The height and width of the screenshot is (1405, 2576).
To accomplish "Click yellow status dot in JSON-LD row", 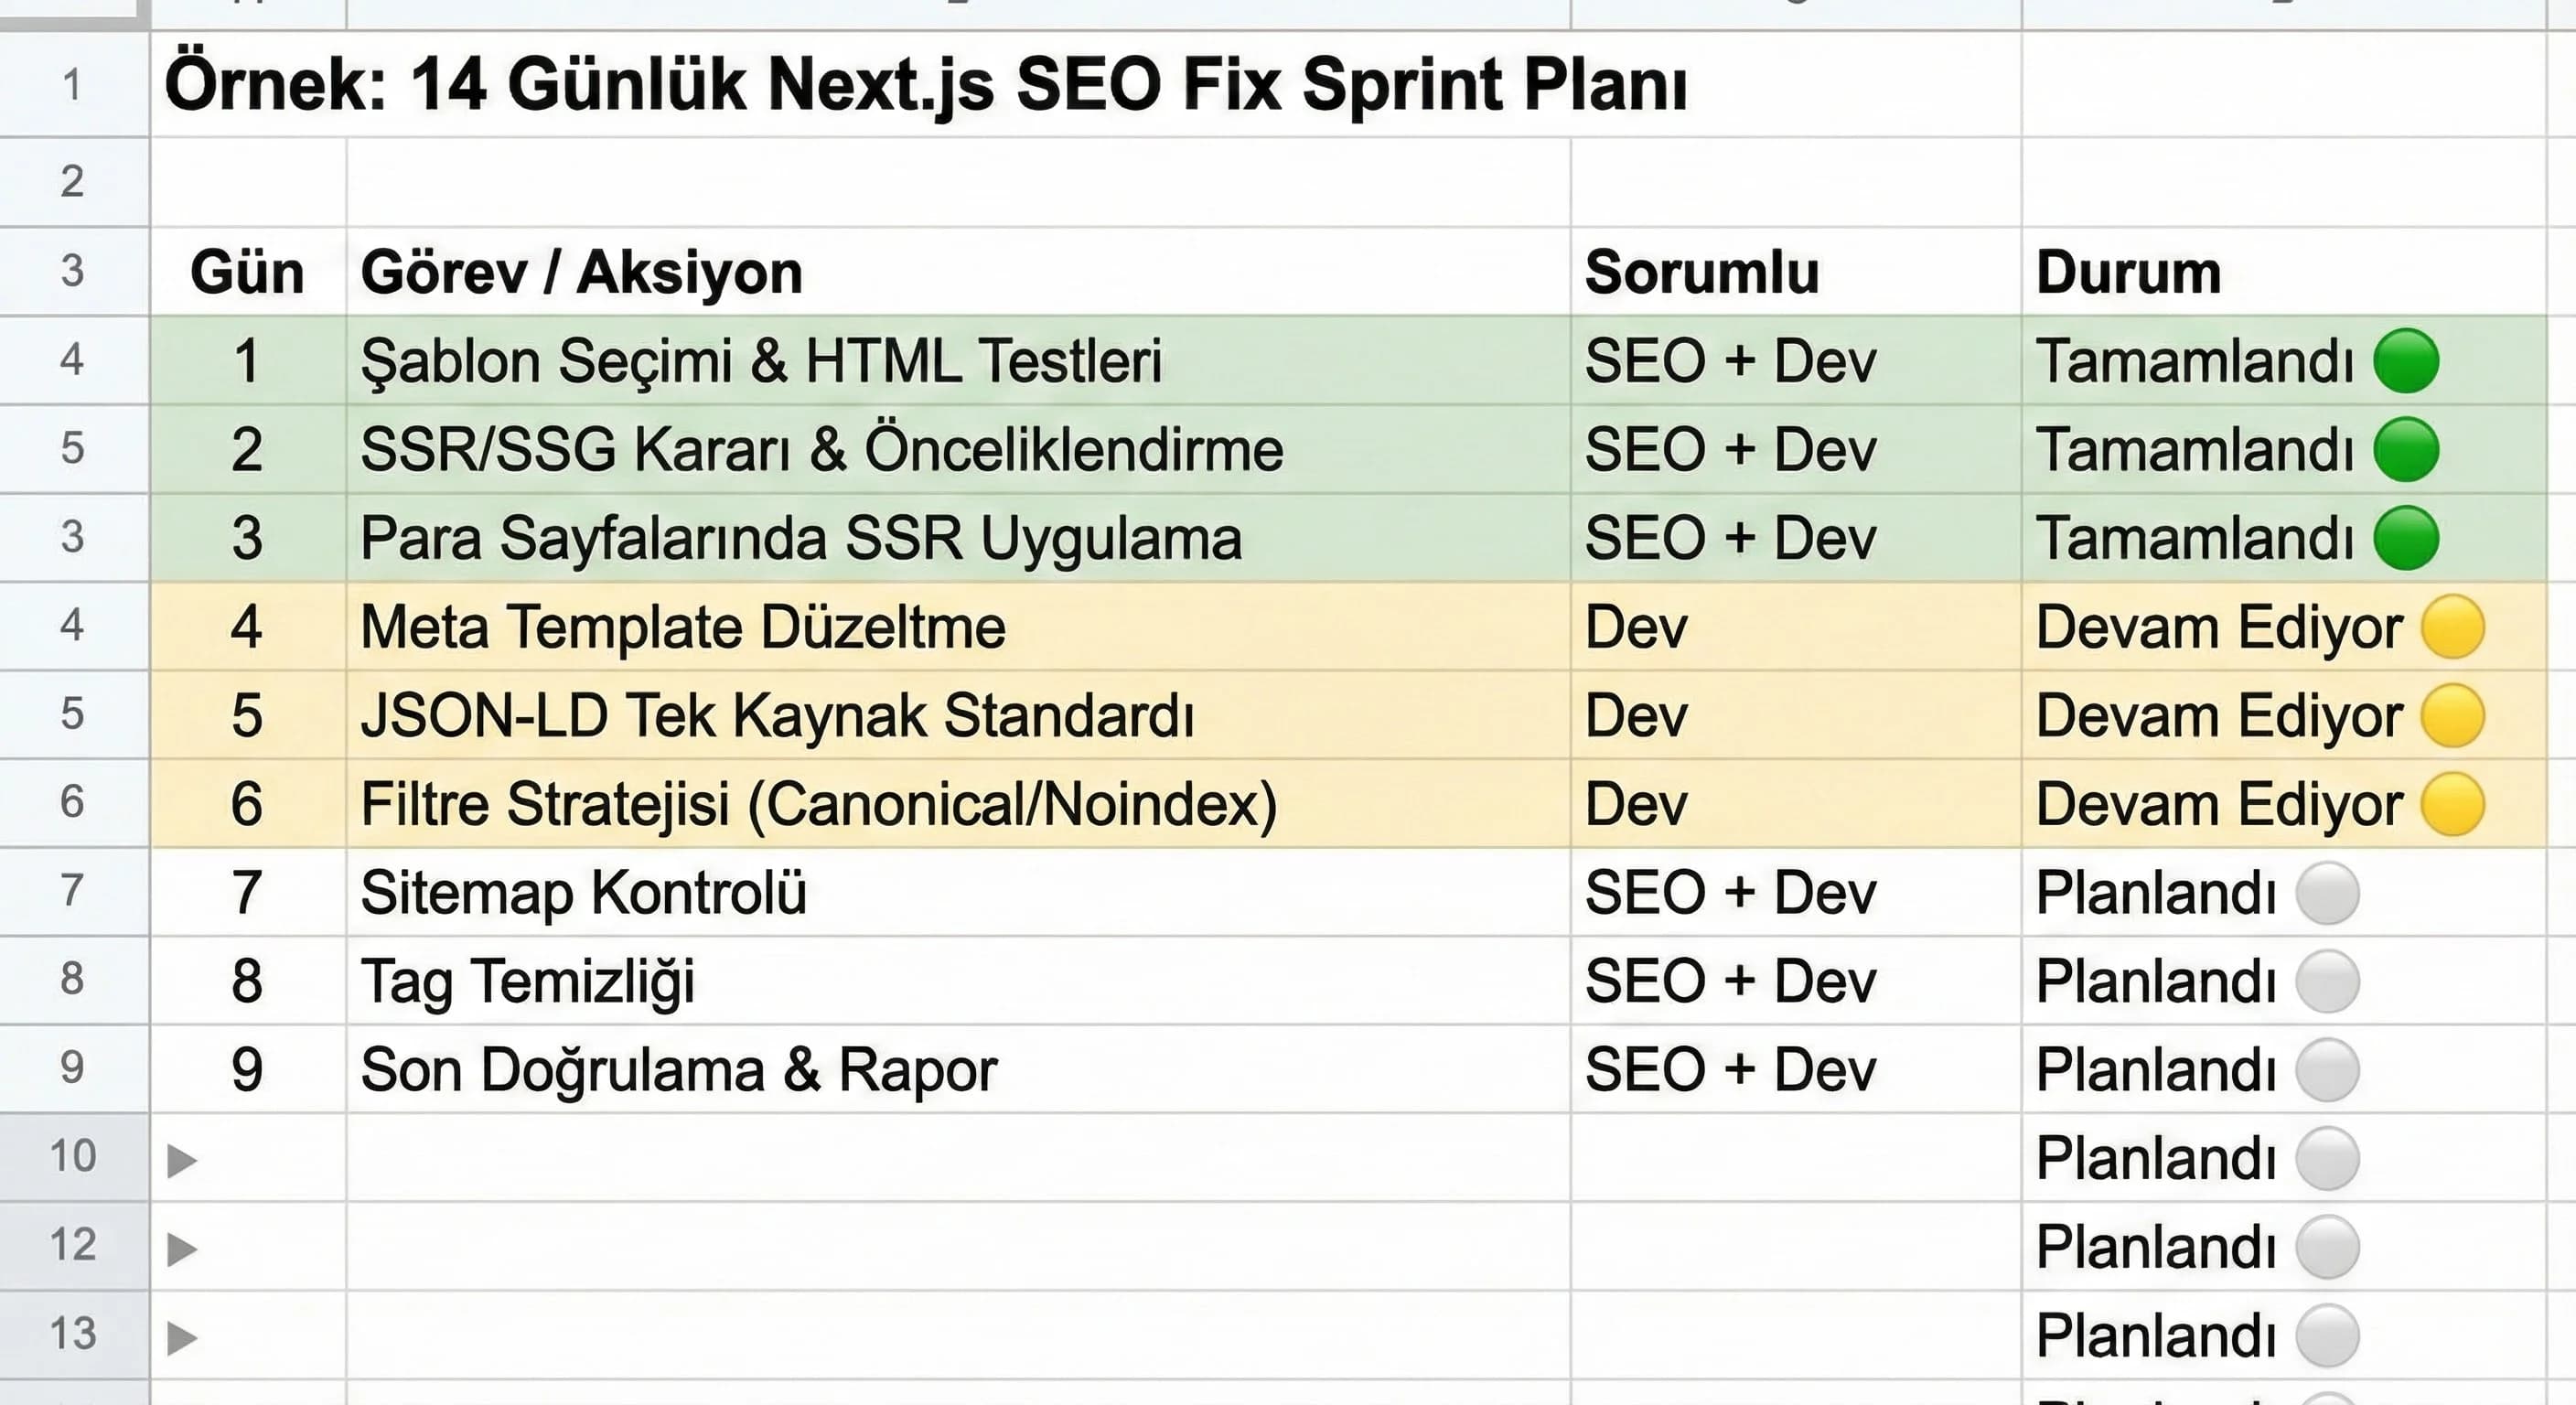I will pyautogui.click(x=2453, y=716).
